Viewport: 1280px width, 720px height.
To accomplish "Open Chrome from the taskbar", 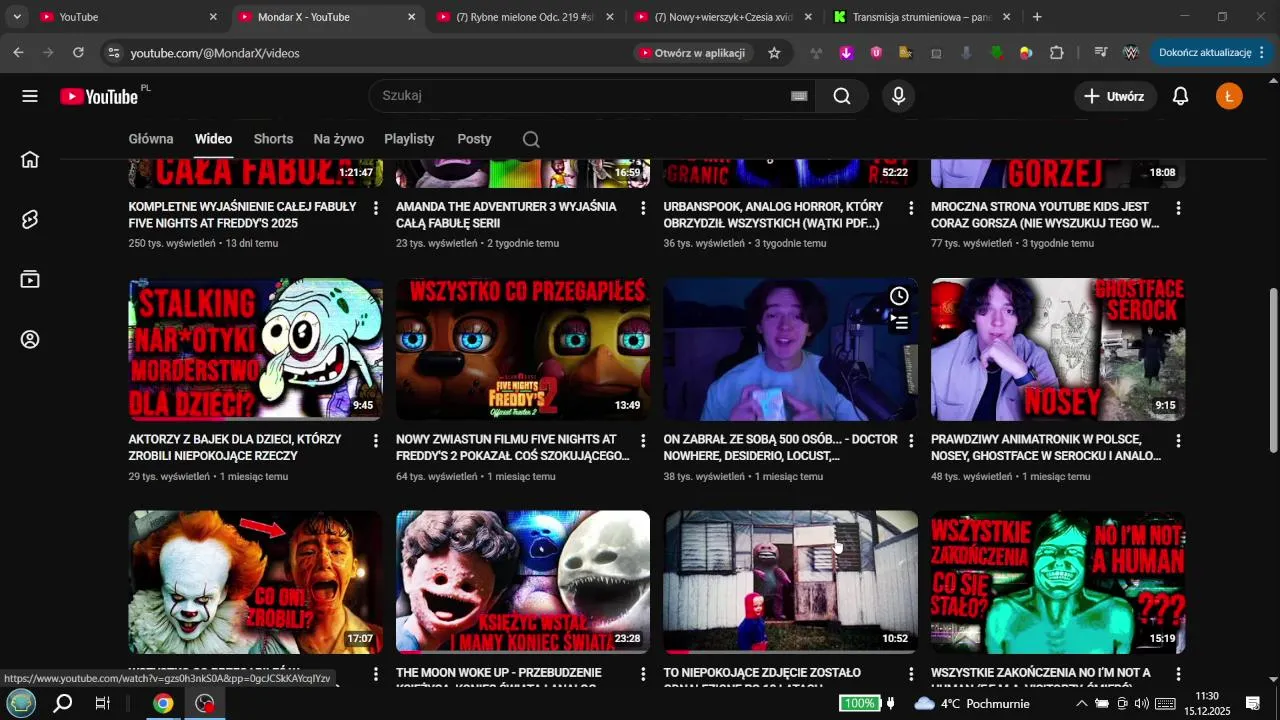I will [163, 703].
